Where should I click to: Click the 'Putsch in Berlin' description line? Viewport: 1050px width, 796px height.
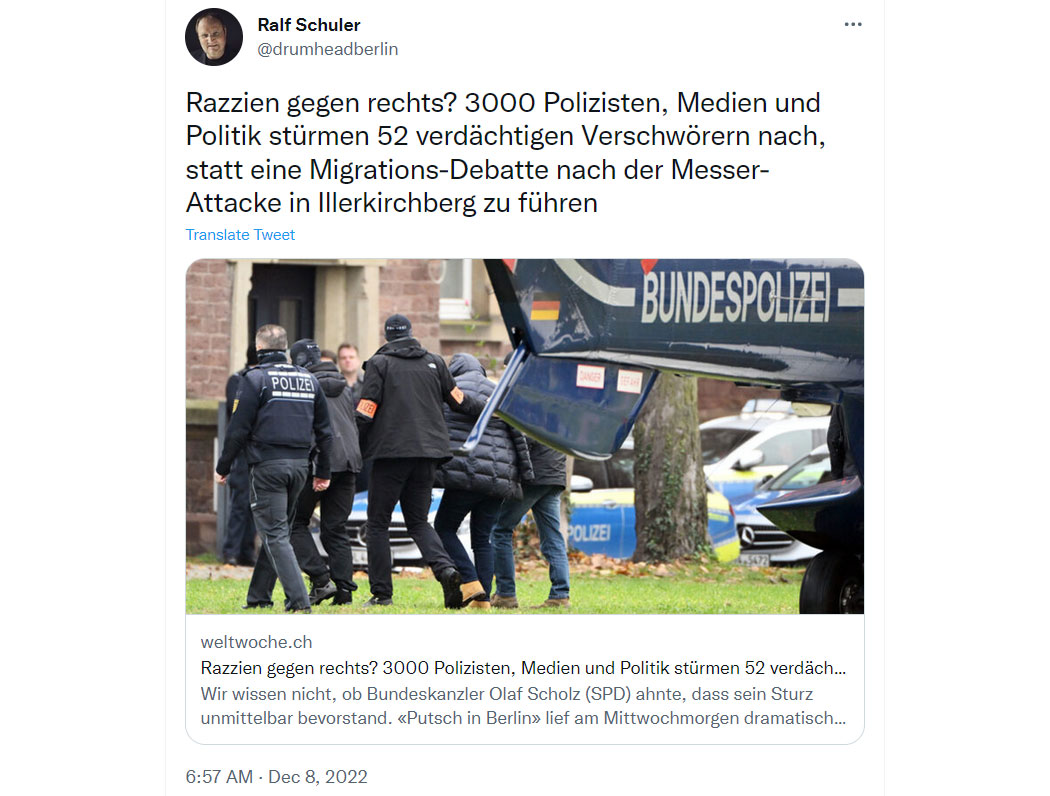523,718
